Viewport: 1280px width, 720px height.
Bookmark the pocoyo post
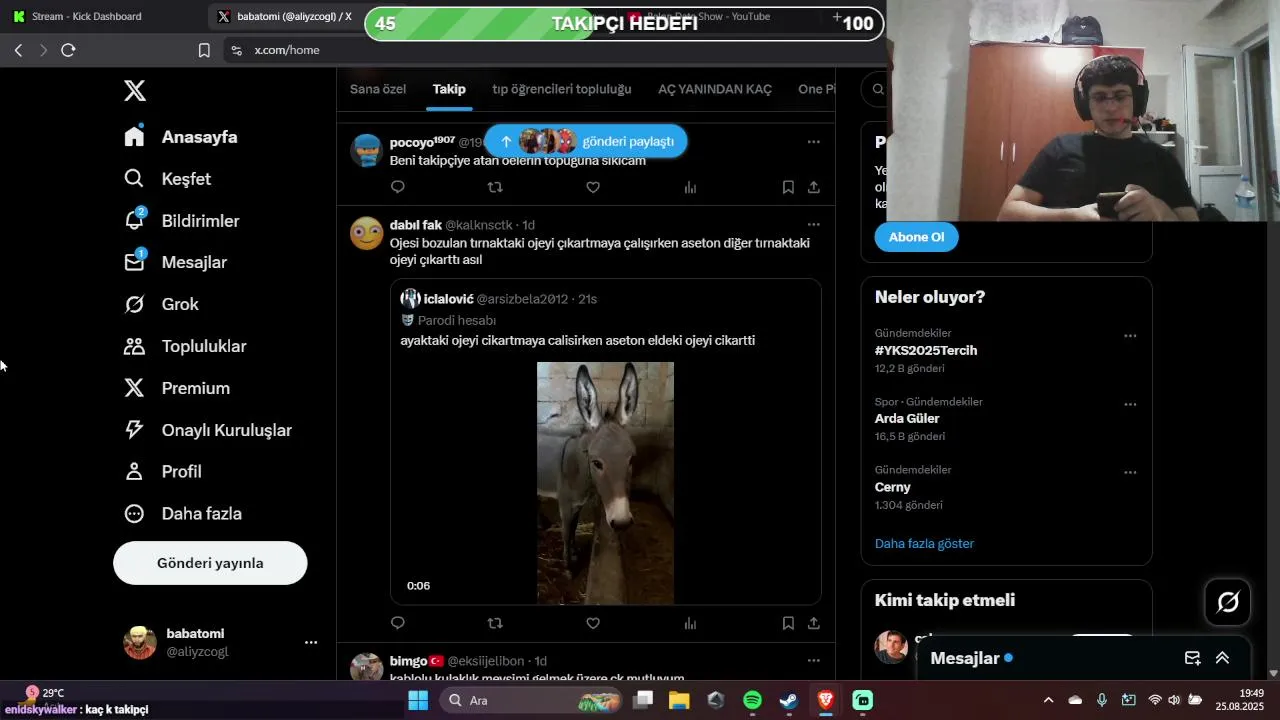point(788,187)
